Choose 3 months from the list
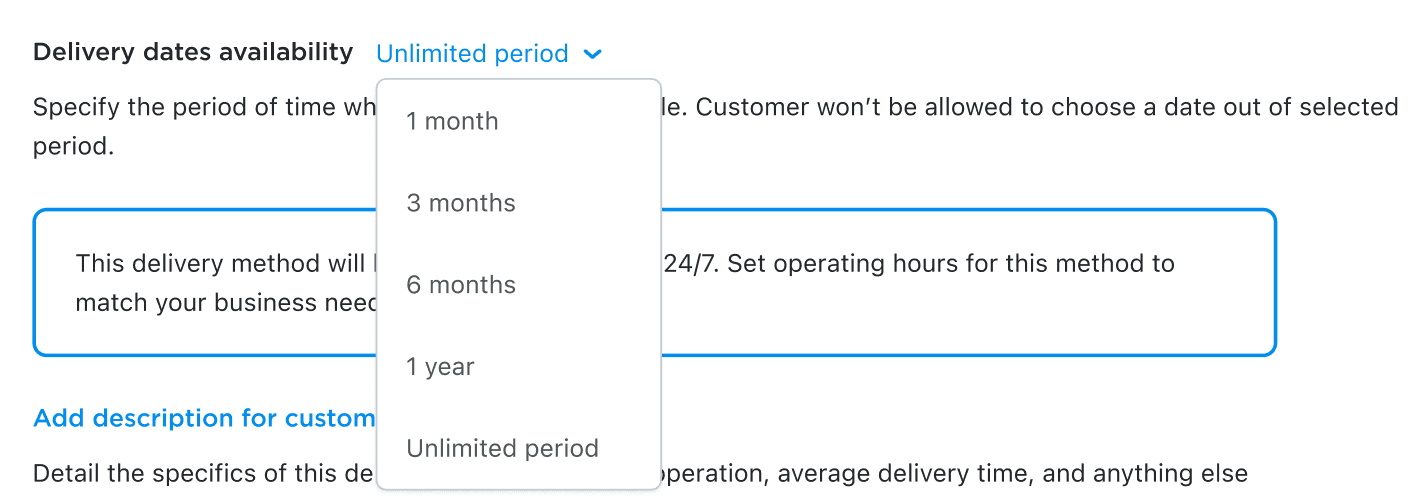 tap(461, 203)
